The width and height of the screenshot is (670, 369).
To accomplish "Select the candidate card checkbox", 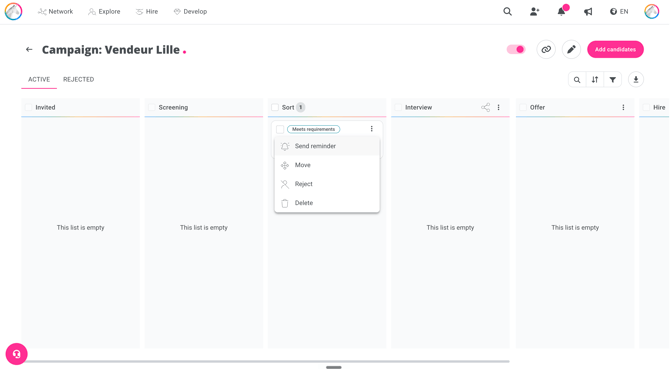I will coord(280,129).
